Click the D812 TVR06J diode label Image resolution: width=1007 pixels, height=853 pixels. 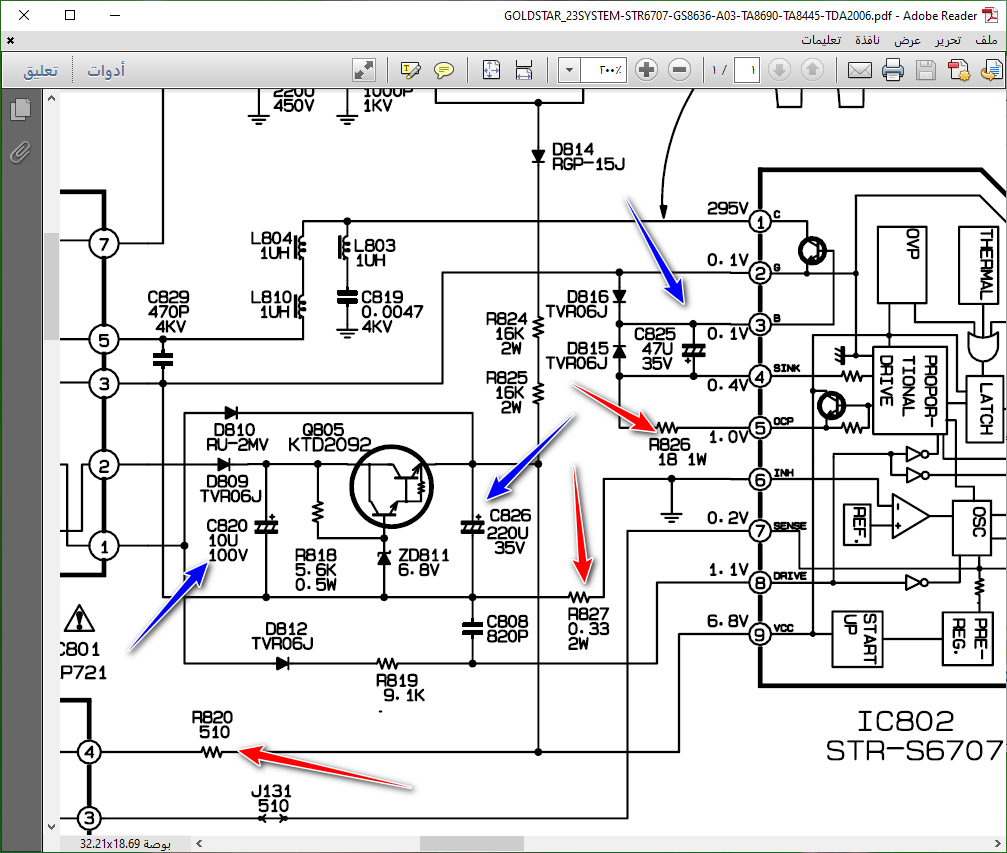[282, 636]
